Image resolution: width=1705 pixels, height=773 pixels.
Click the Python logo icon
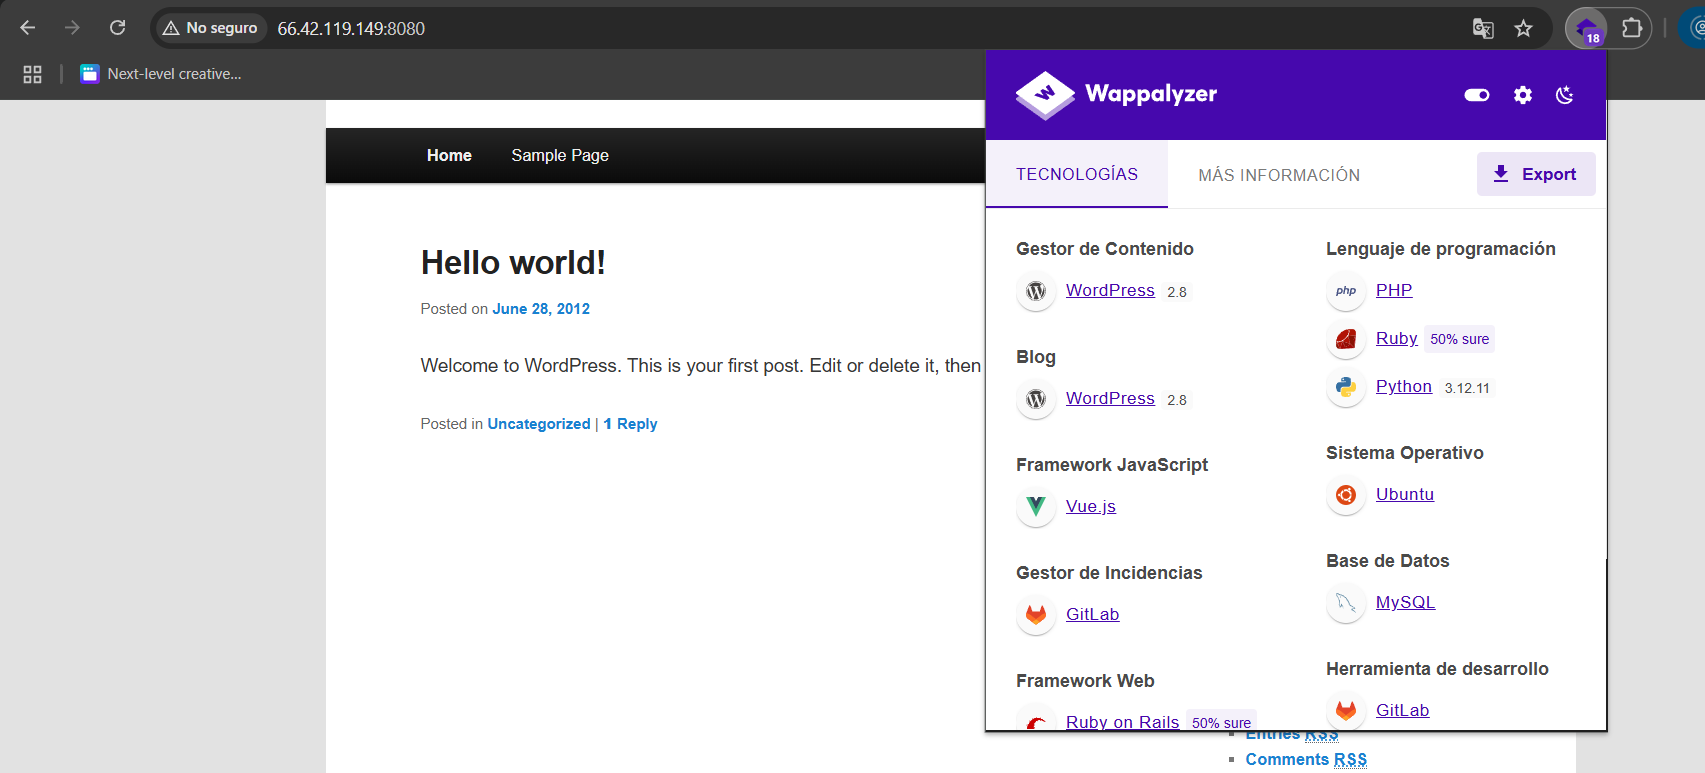[x=1346, y=387]
